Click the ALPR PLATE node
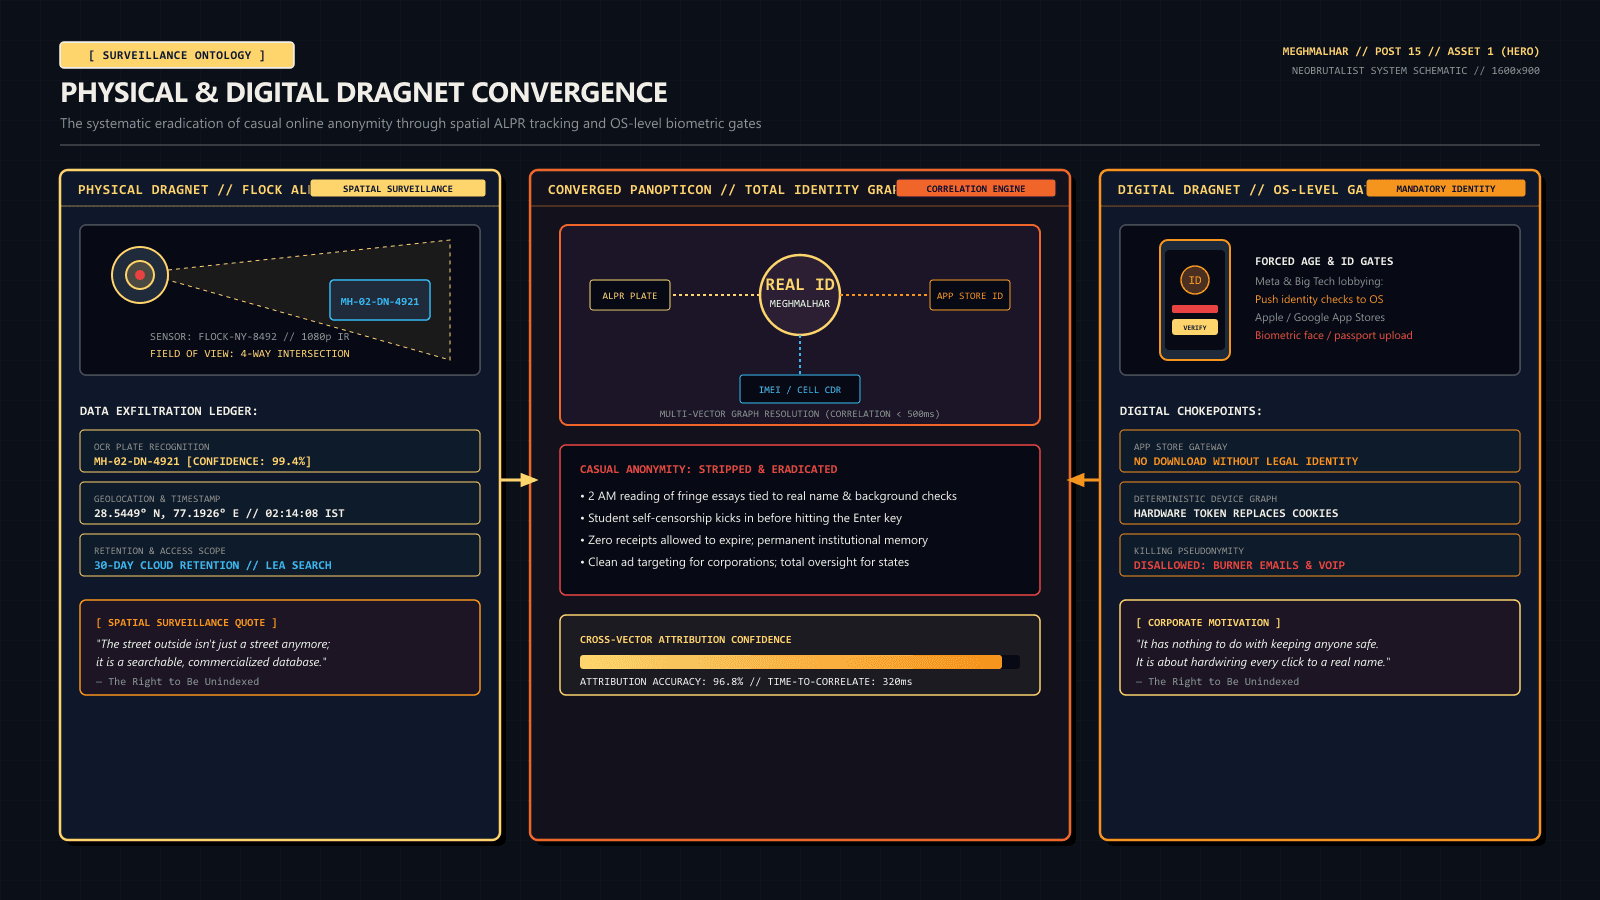 (x=630, y=295)
